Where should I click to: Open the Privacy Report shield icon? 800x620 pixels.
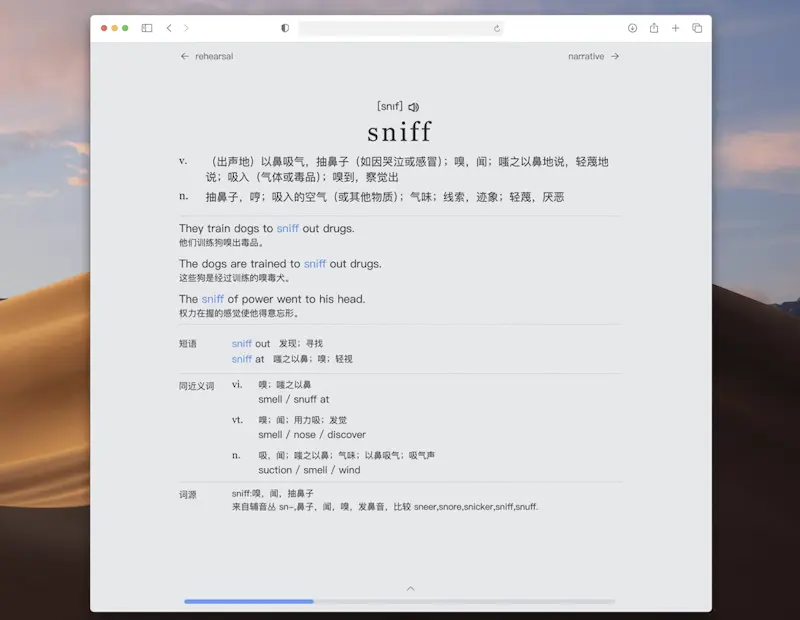[x=284, y=28]
